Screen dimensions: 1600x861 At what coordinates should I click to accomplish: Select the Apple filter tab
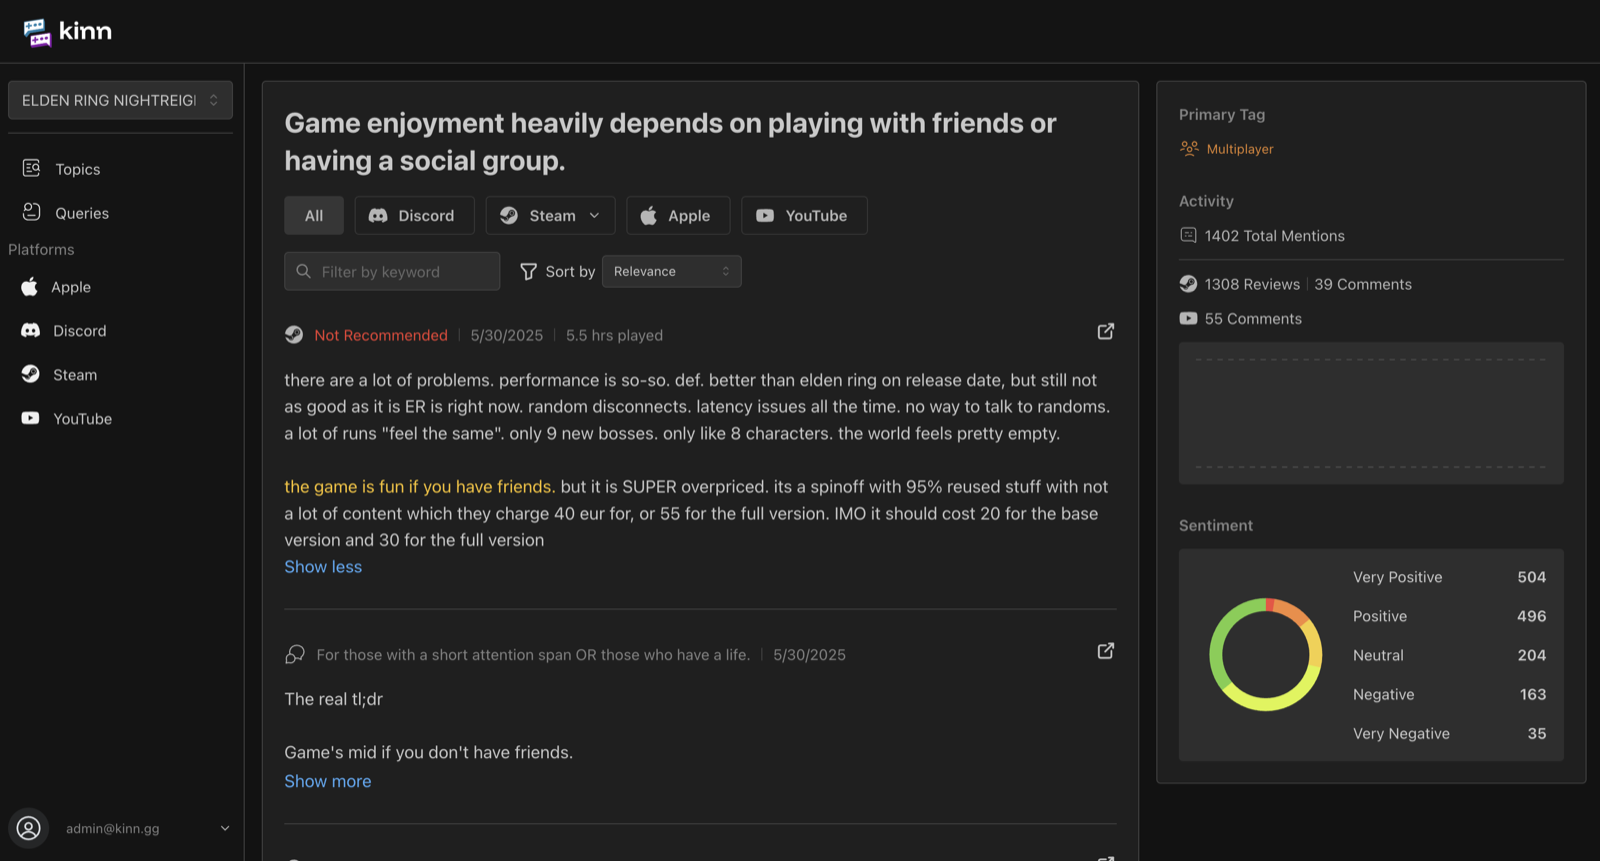pyautogui.click(x=678, y=215)
